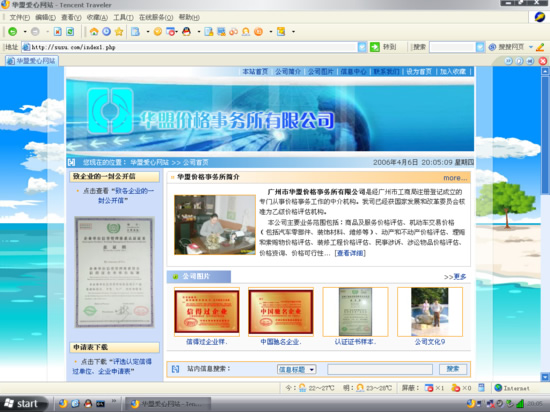
Task: Click the red Stop page icon
Action: (58, 32)
